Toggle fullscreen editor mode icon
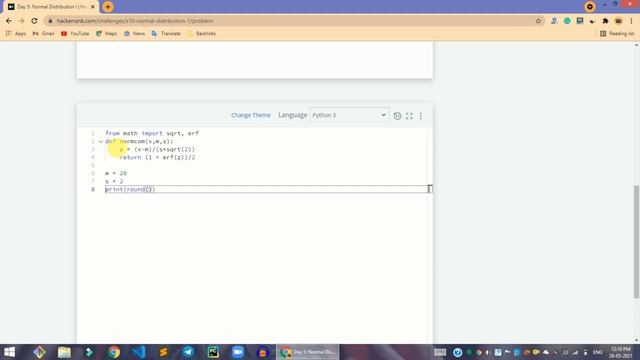Image resolution: width=640 pixels, height=360 pixels. pyautogui.click(x=409, y=116)
